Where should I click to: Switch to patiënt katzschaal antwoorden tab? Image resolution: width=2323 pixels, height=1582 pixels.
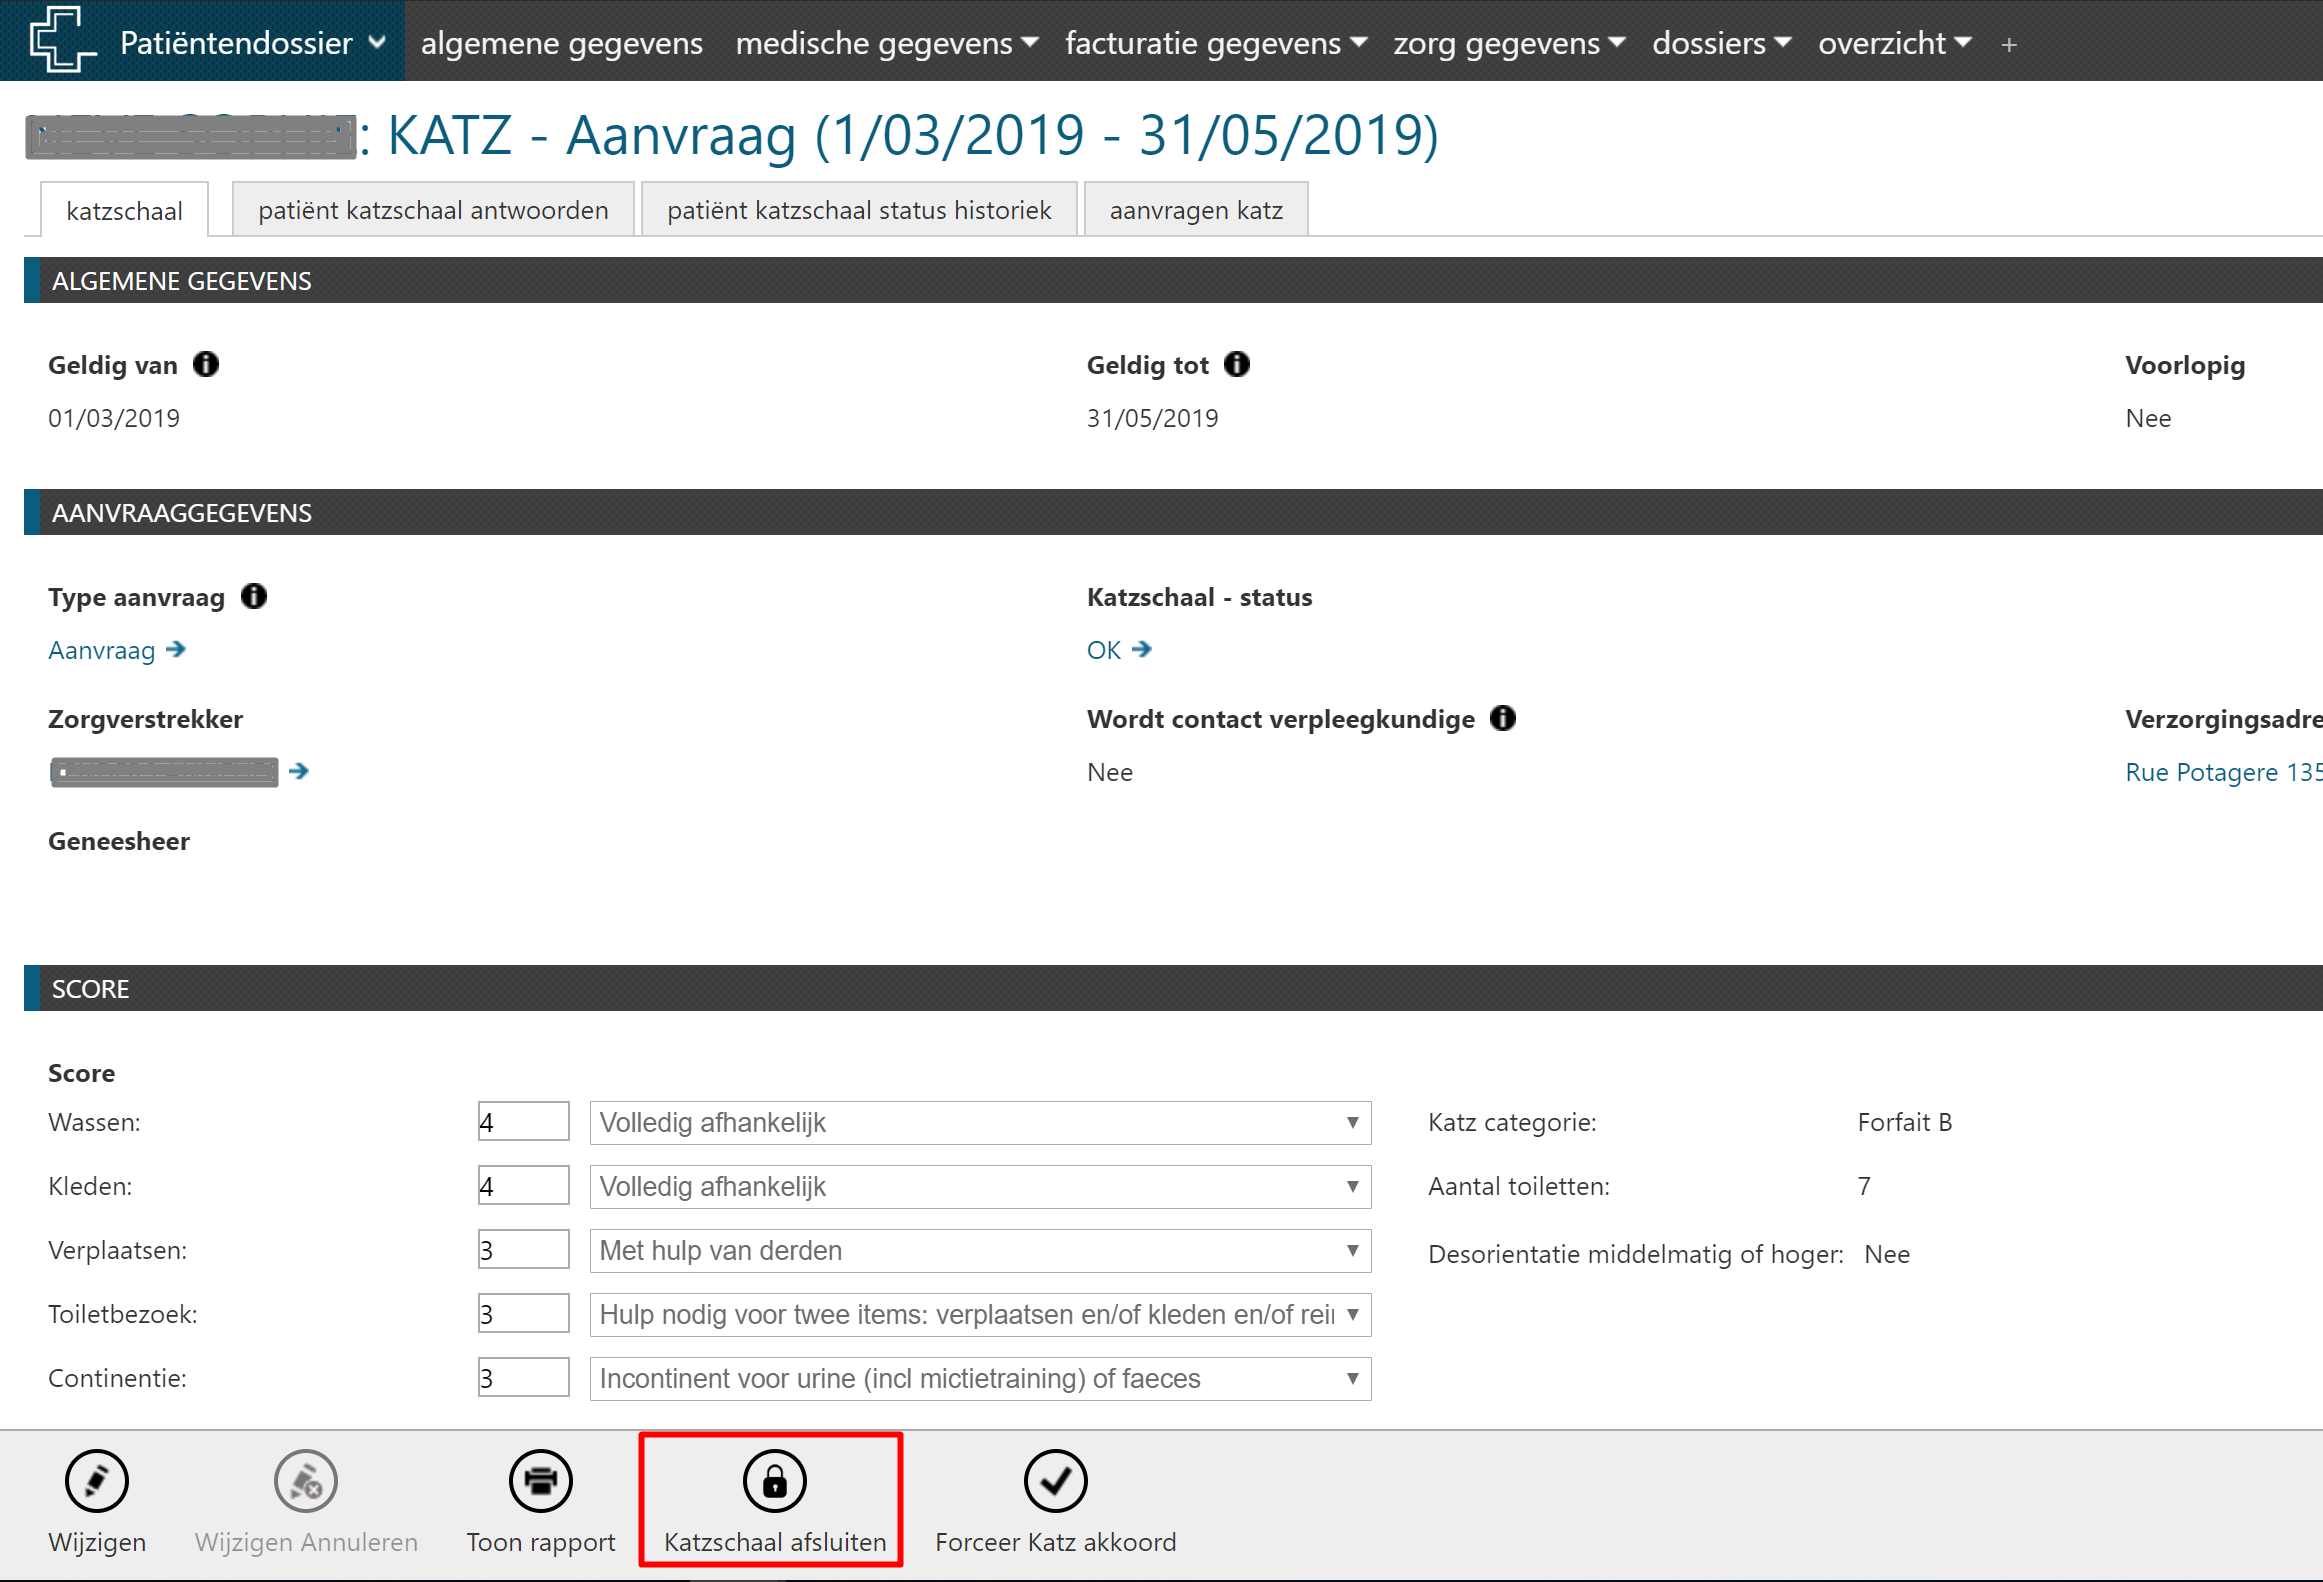pos(433,210)
